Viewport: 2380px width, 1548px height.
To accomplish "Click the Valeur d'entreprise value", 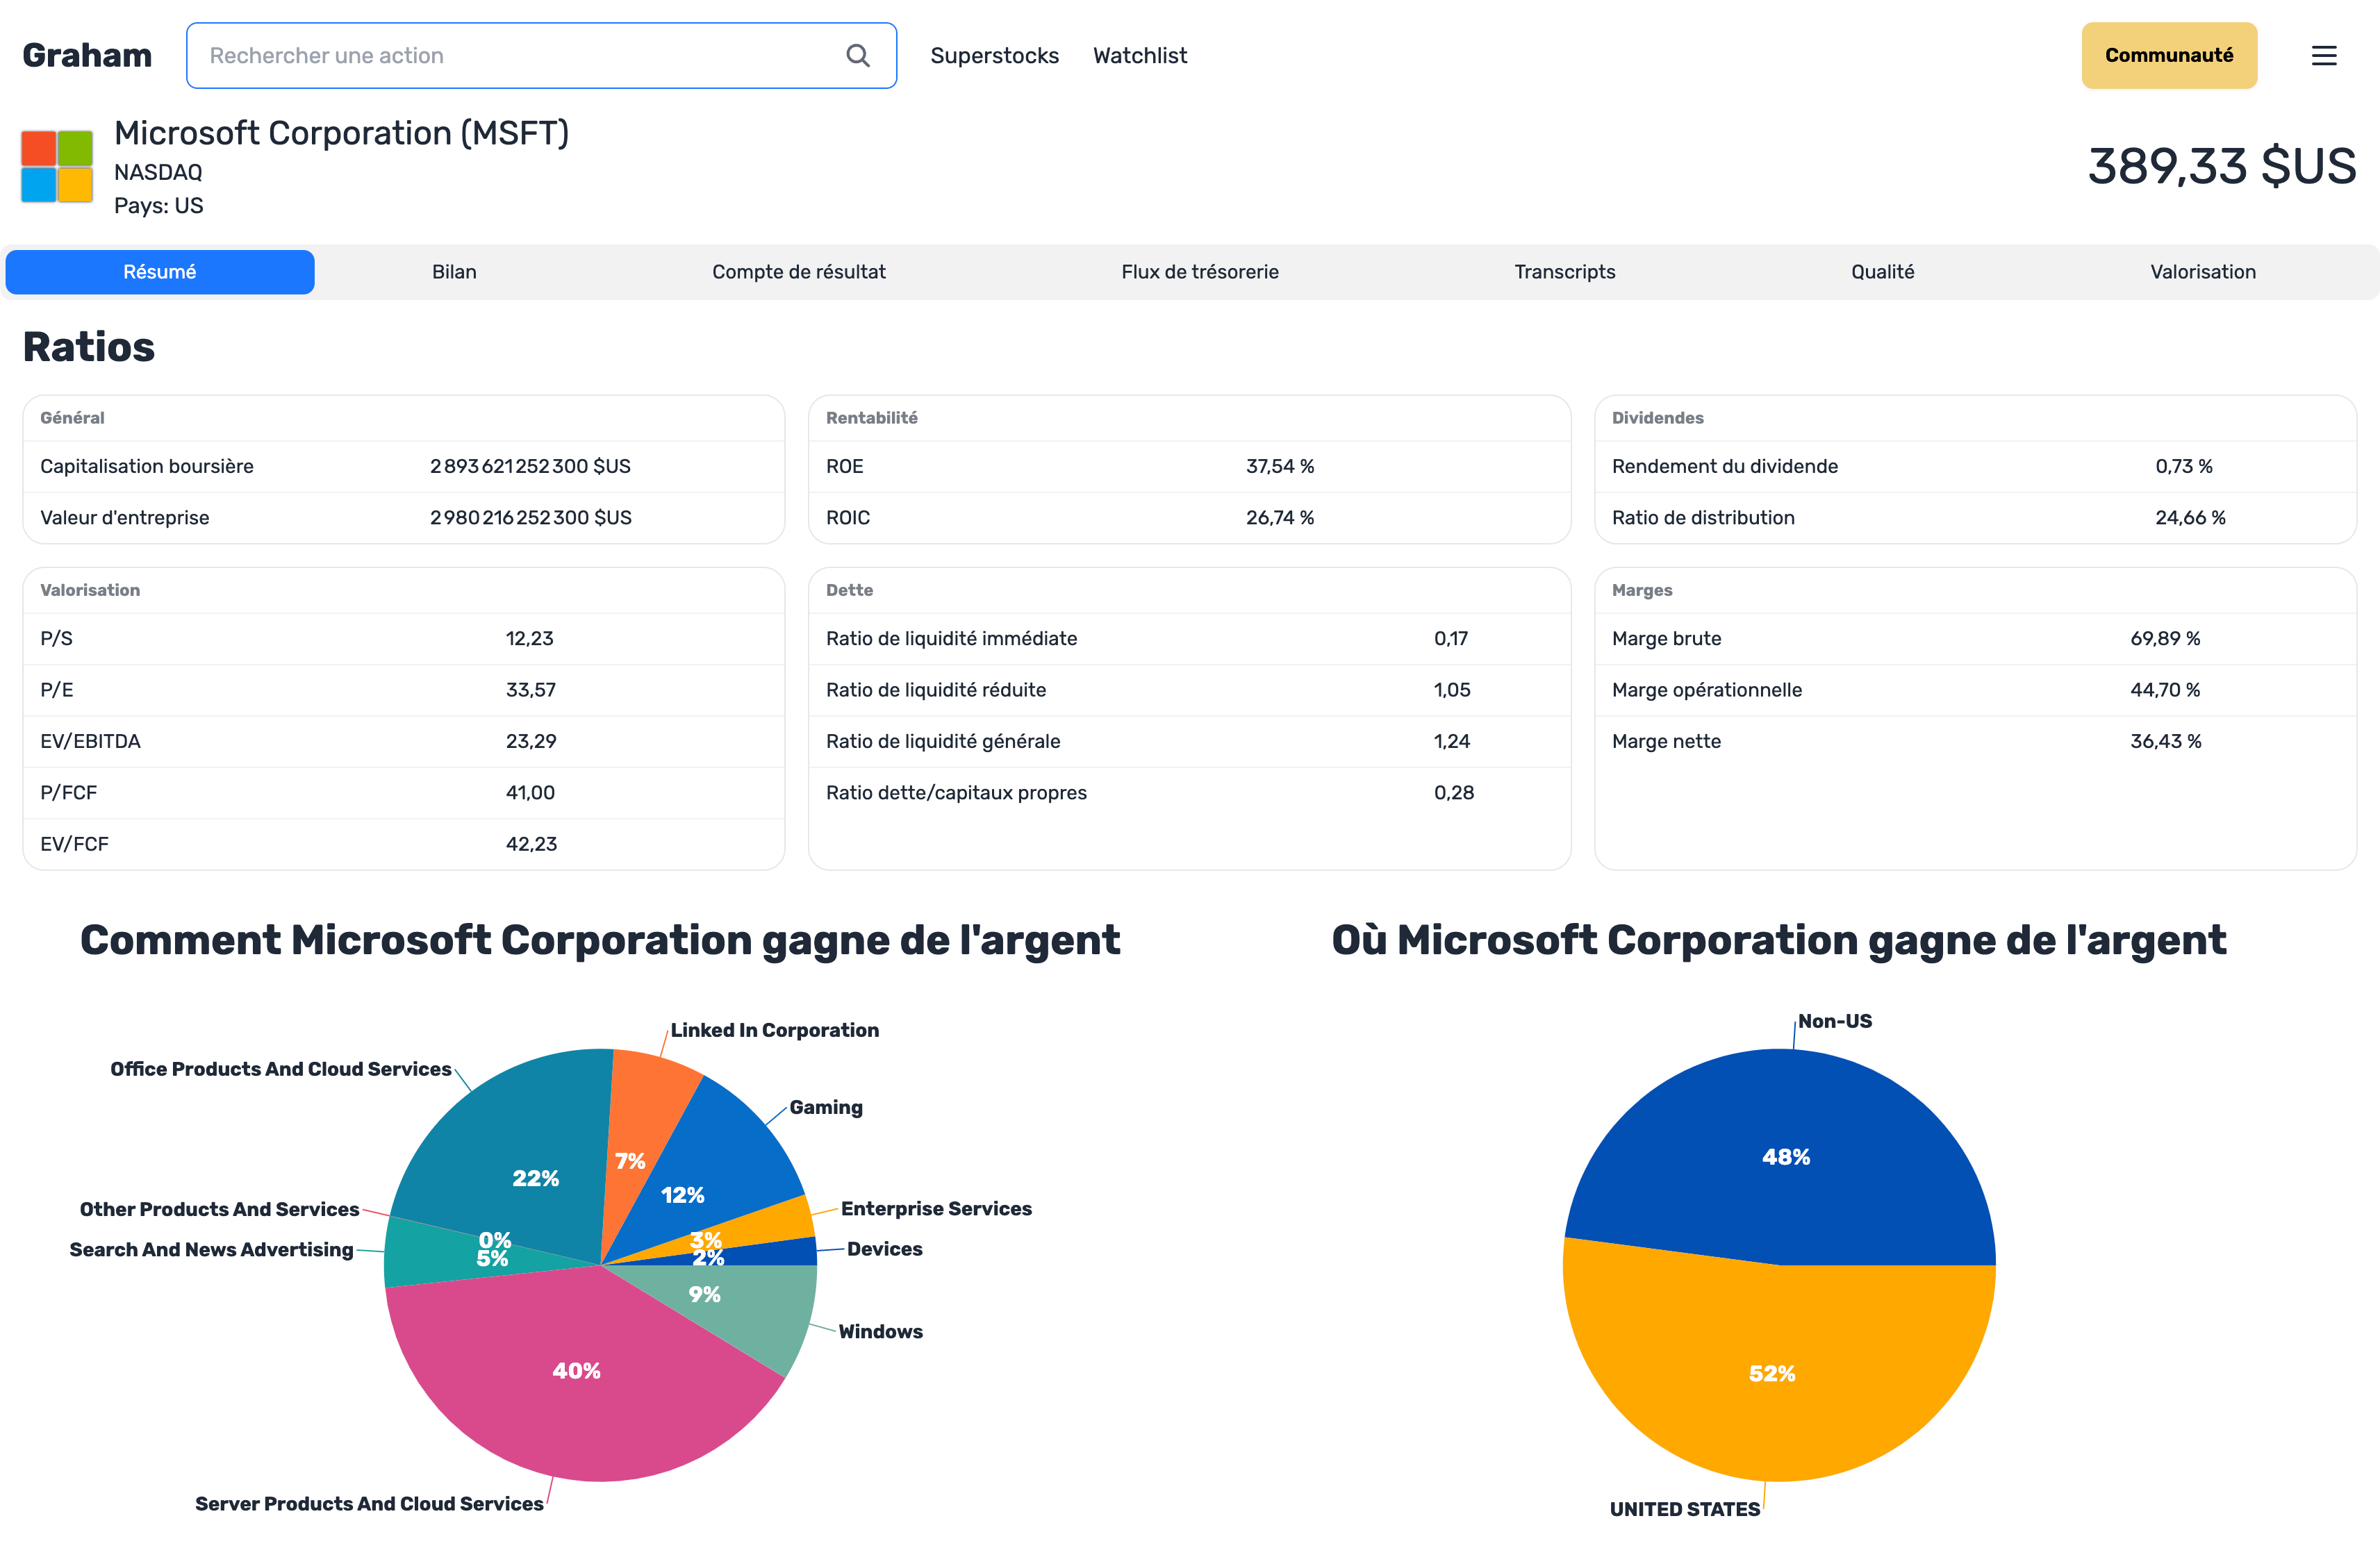I will 530,517.
